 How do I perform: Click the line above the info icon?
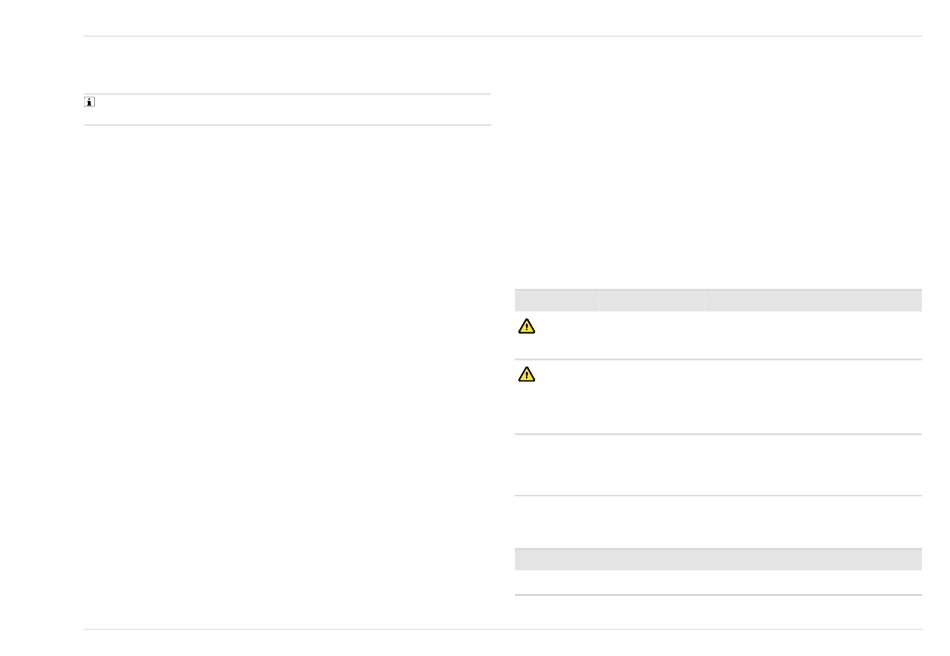(x=287, y=94)
